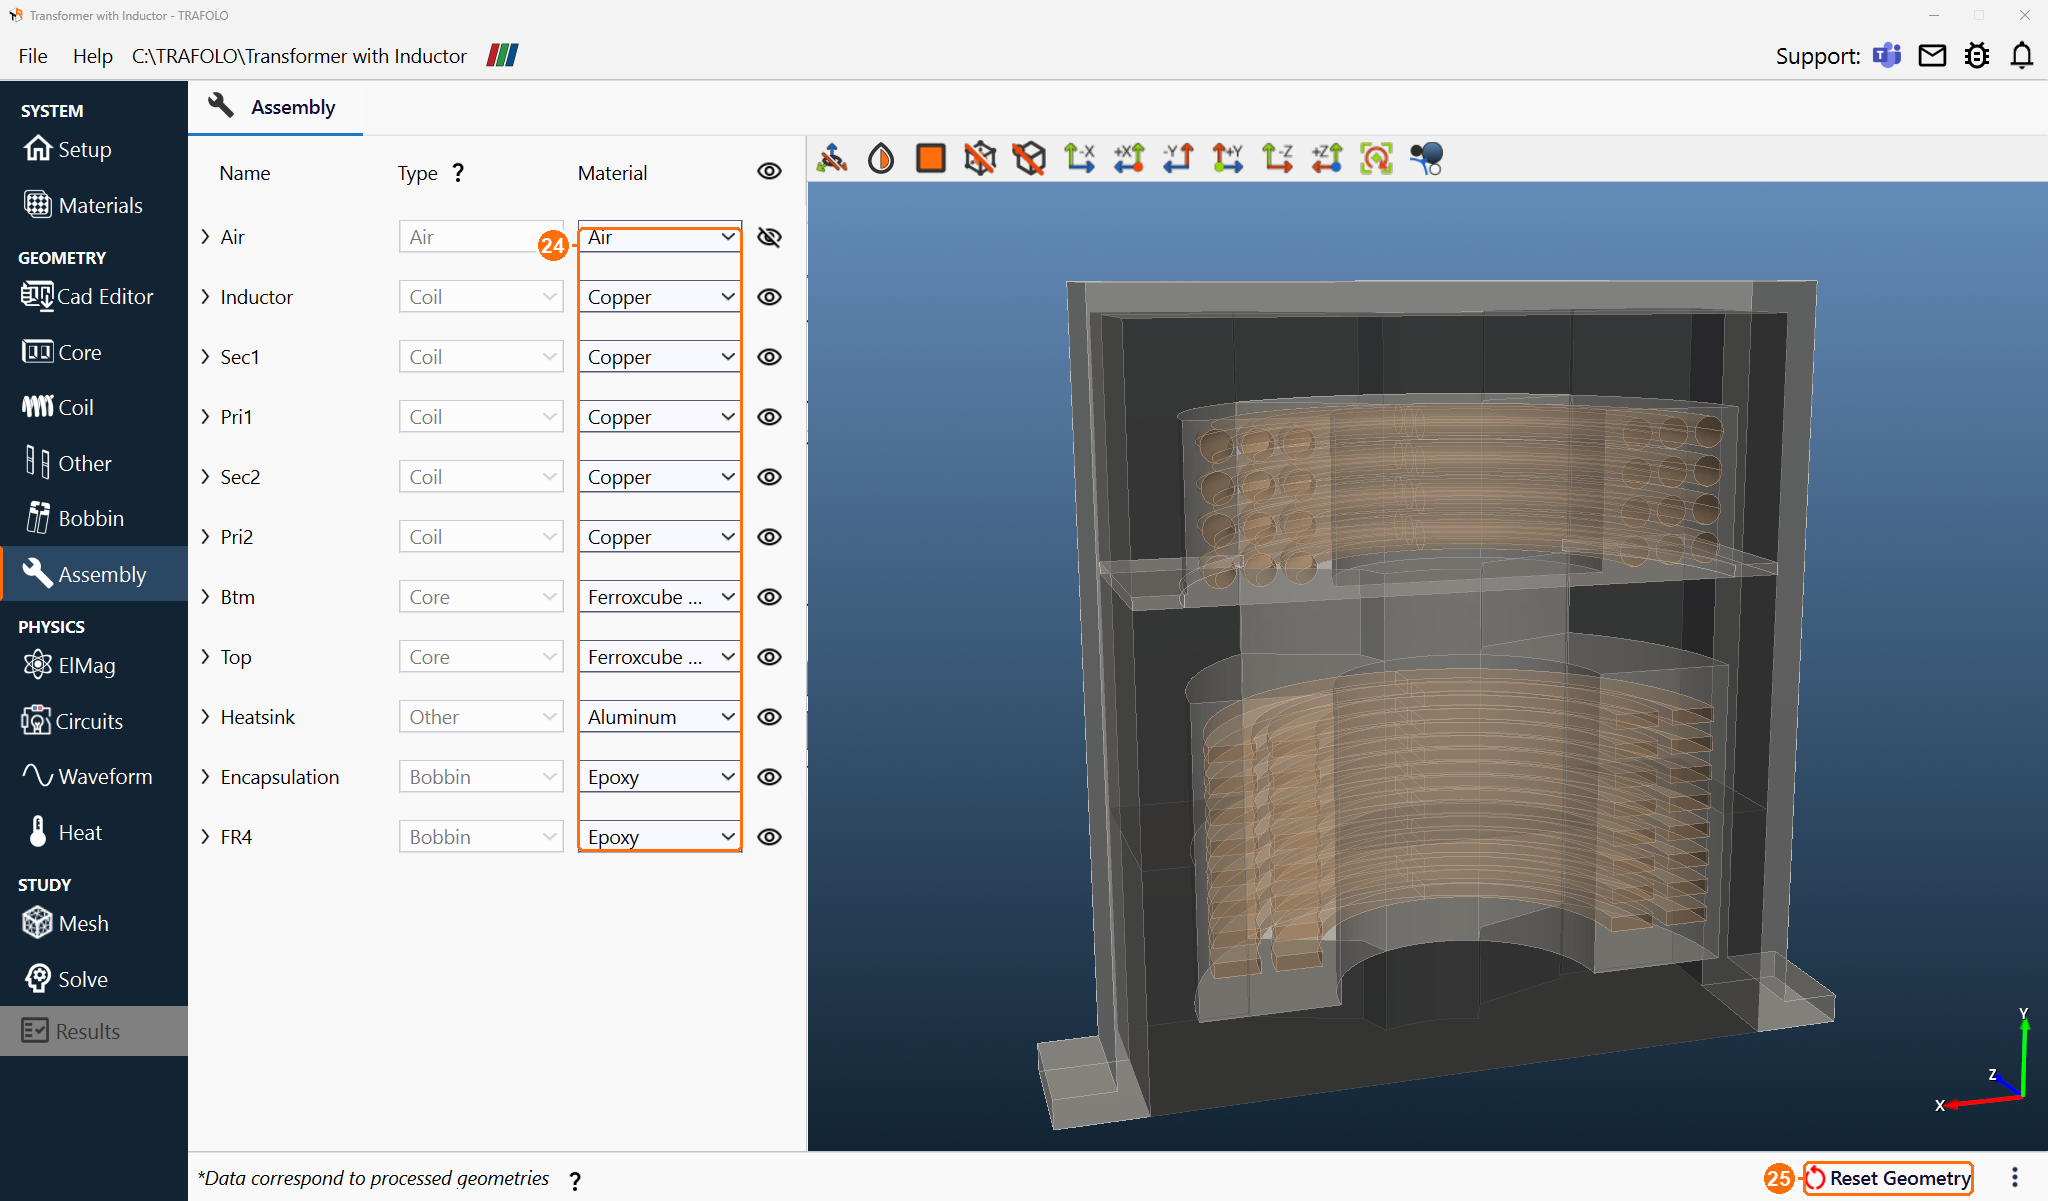Open the Heatsink Aluminum material dropdown
The image size is (2048, 1201).
tap(660, 717)
